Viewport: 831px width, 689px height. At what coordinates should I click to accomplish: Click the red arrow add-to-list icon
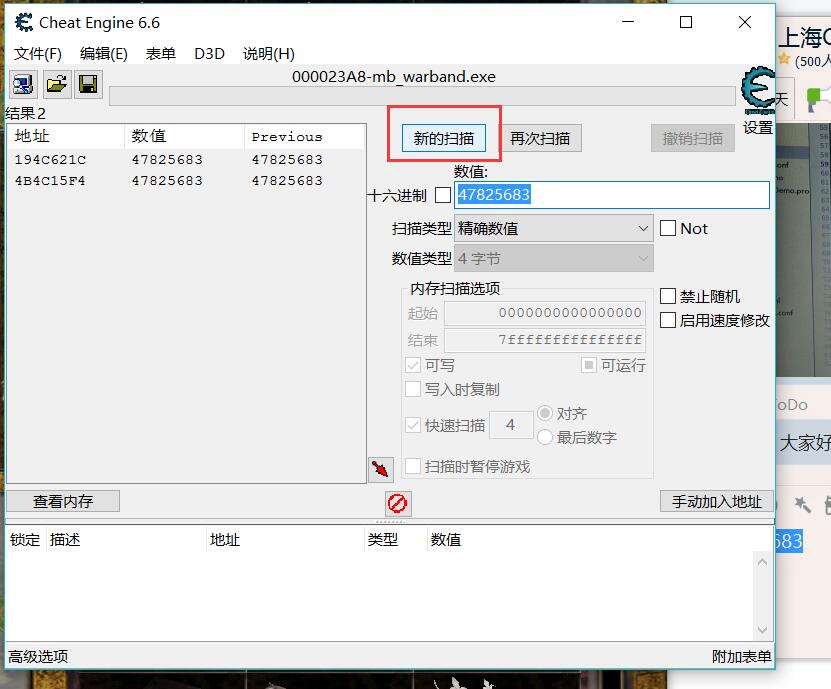coord(381,470)
